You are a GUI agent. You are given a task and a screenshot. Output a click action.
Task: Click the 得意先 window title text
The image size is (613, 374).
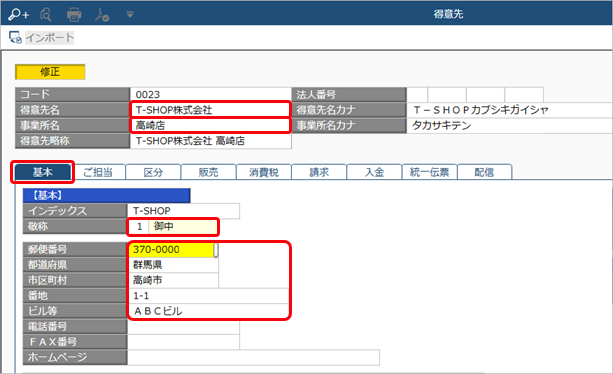tap(448, 14)
